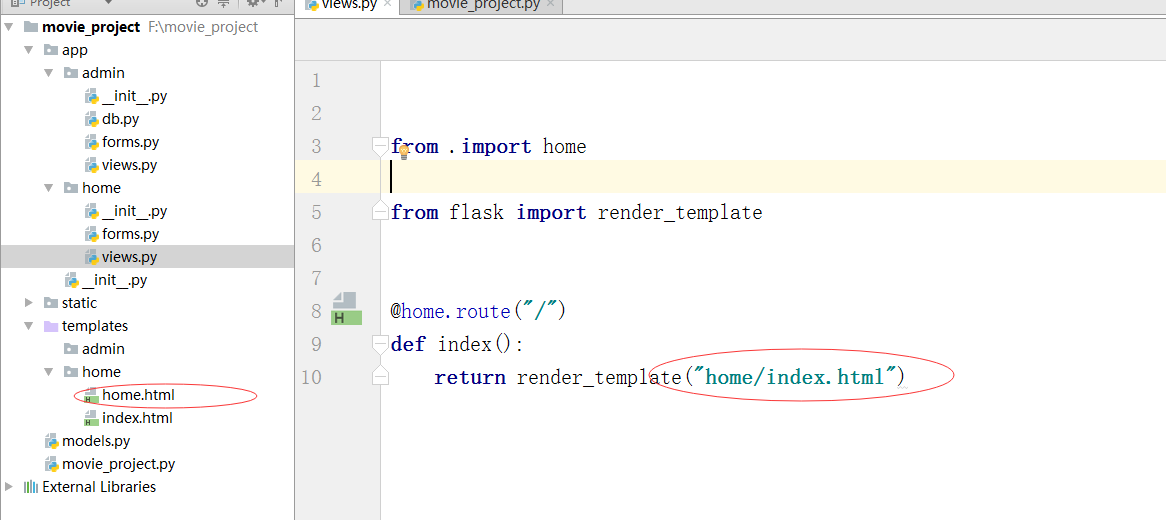This screenshot has height=520, width=1166.
Task: Click line number 7 in the gutter
Action: (316, 279)
